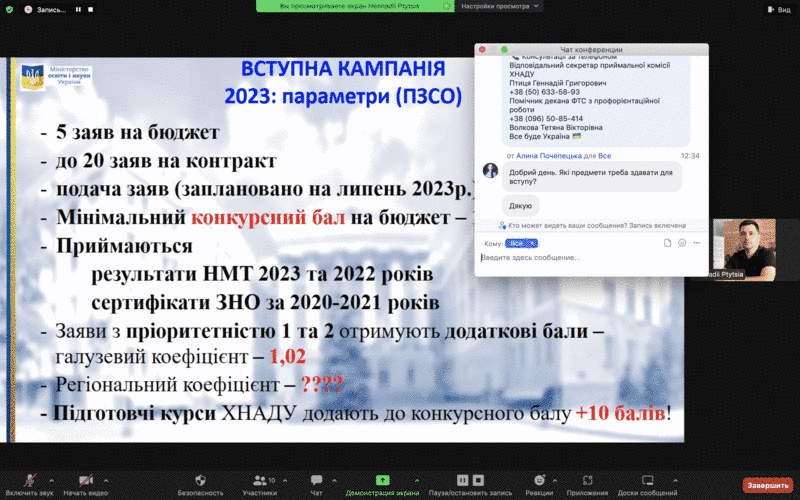Expand arrow next to Участники

pos(285,481)
